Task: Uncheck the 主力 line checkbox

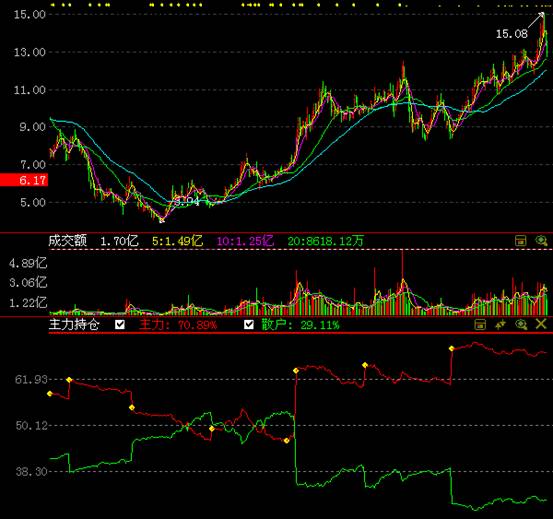Action: (120, 324)
